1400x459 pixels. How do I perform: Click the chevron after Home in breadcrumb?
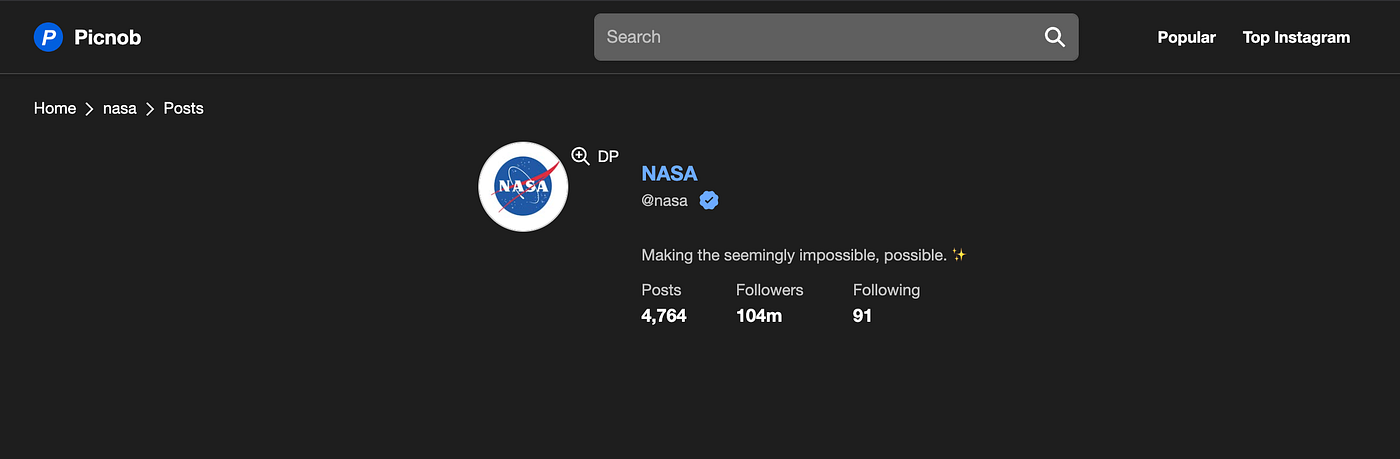89,109
